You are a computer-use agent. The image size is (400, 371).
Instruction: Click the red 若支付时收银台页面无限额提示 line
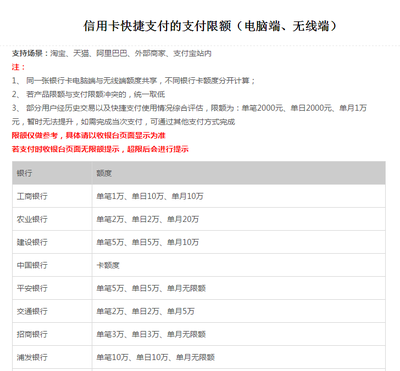tap(100, 149)
